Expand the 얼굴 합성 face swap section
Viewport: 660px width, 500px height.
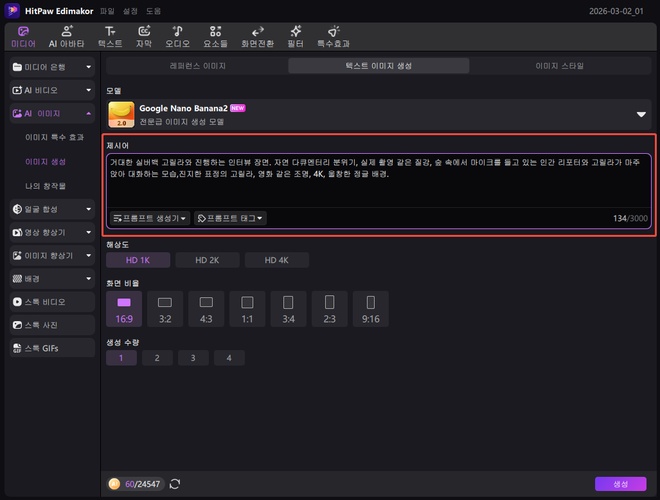point(52,209)
